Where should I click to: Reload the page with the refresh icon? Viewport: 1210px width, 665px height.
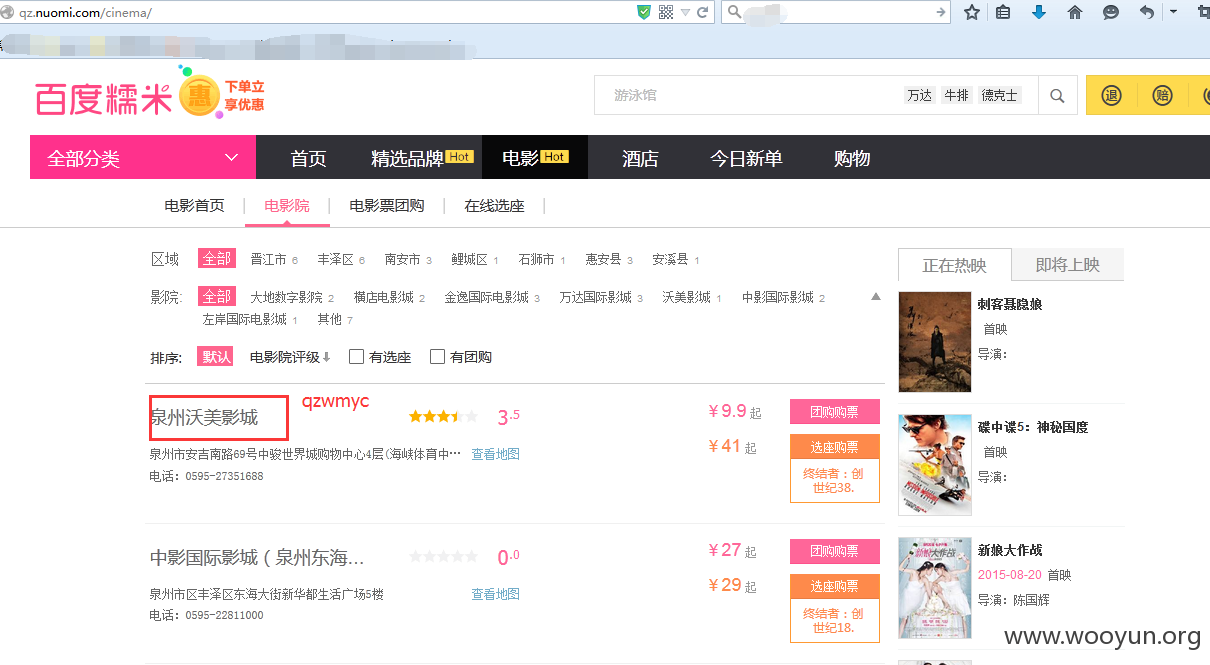point(703,13)
